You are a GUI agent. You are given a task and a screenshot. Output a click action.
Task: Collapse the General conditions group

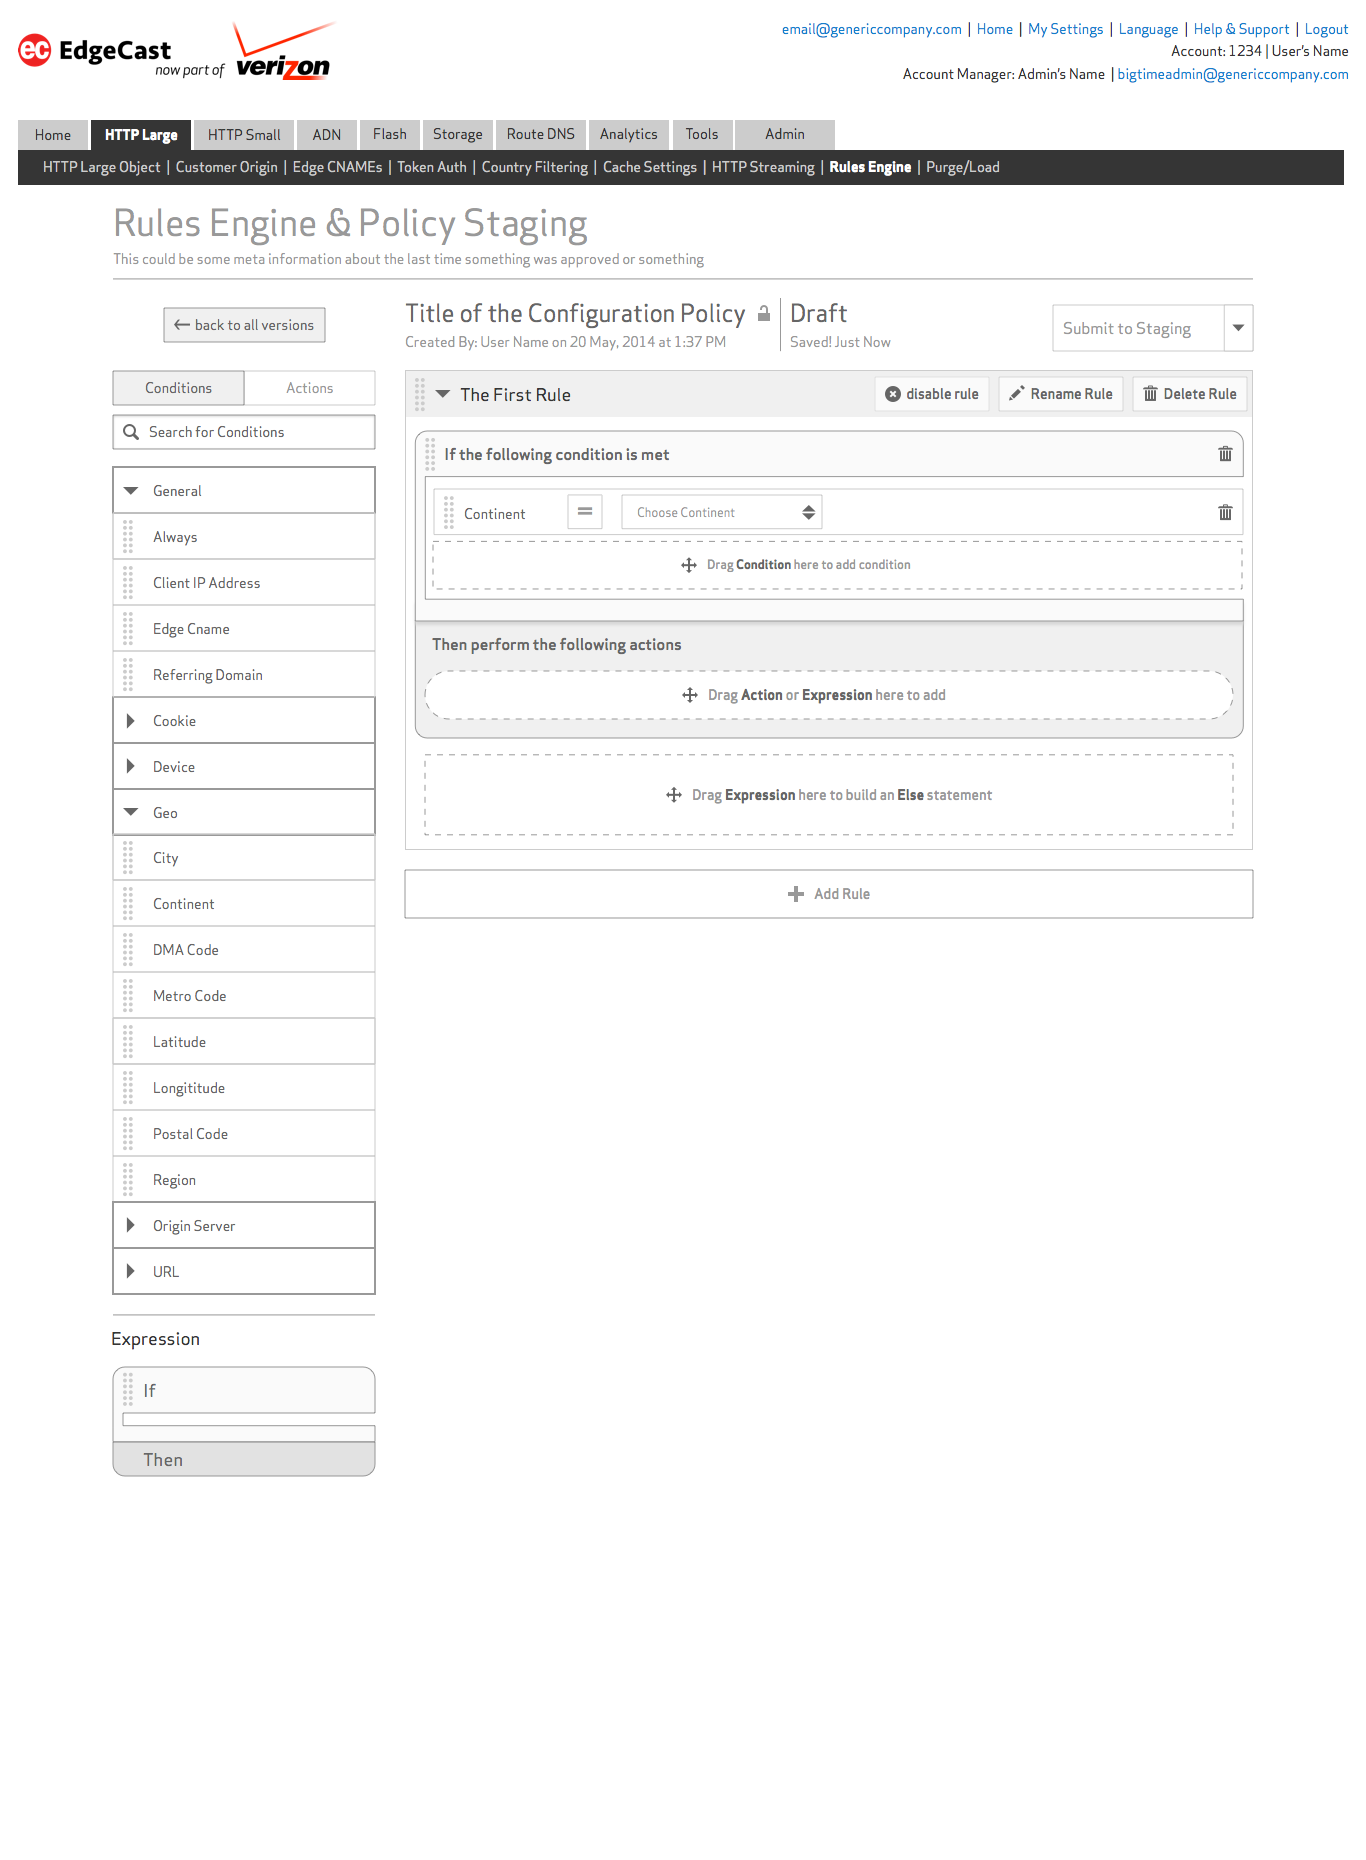pyautogui.click(x=131, y=491)
